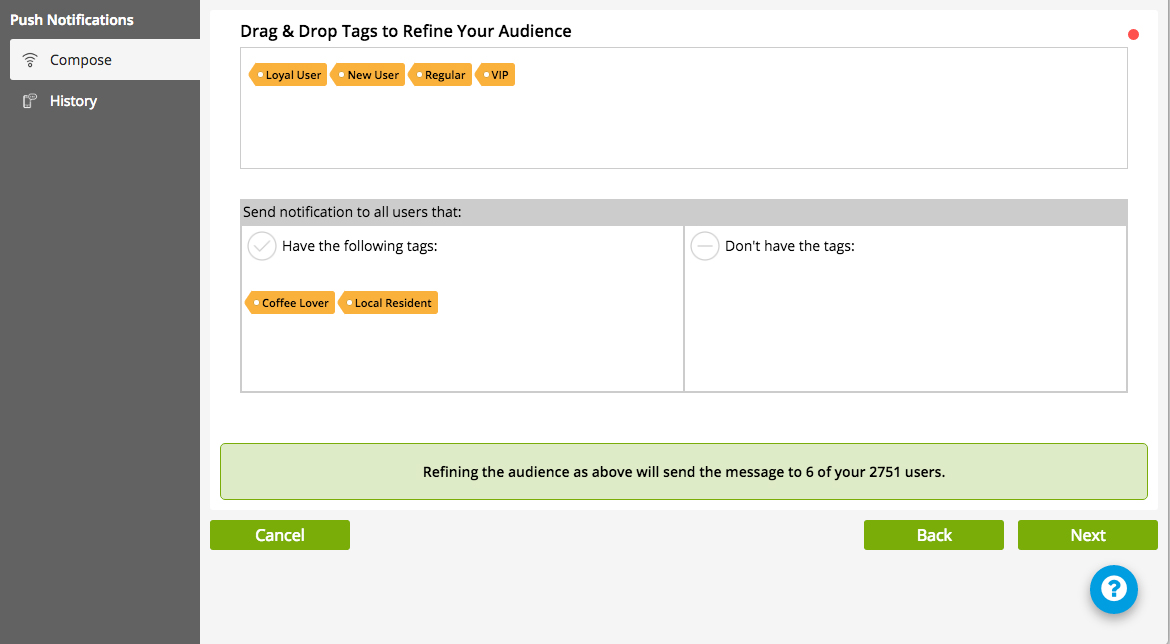Click the Coffee Lover tag

[x=291, y=303]
